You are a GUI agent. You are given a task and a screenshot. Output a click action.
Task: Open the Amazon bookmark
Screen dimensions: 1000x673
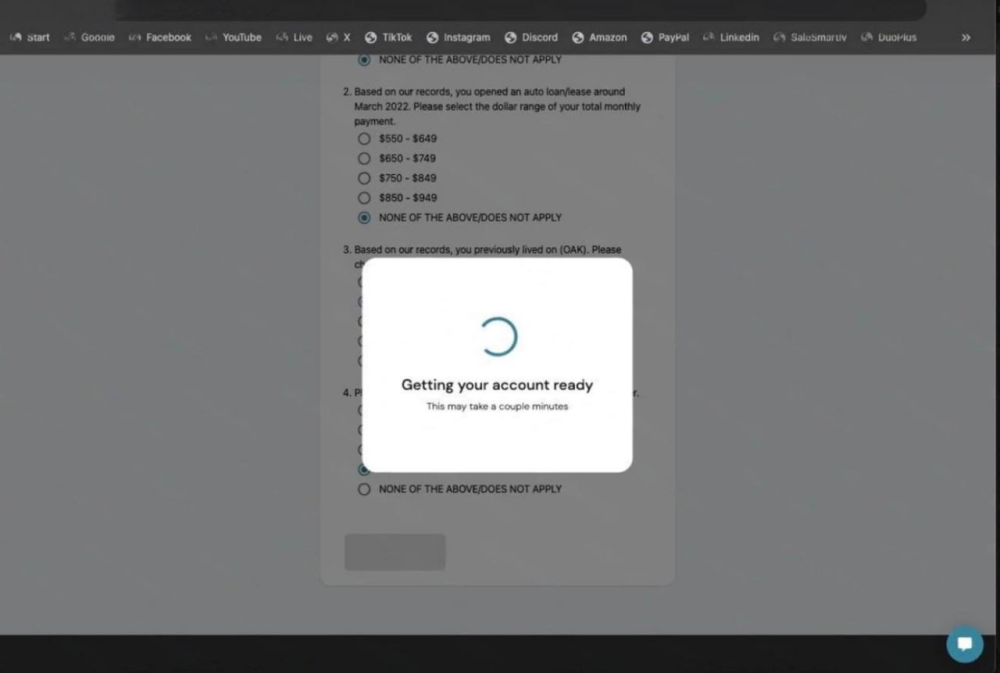(x=599, y=38)
